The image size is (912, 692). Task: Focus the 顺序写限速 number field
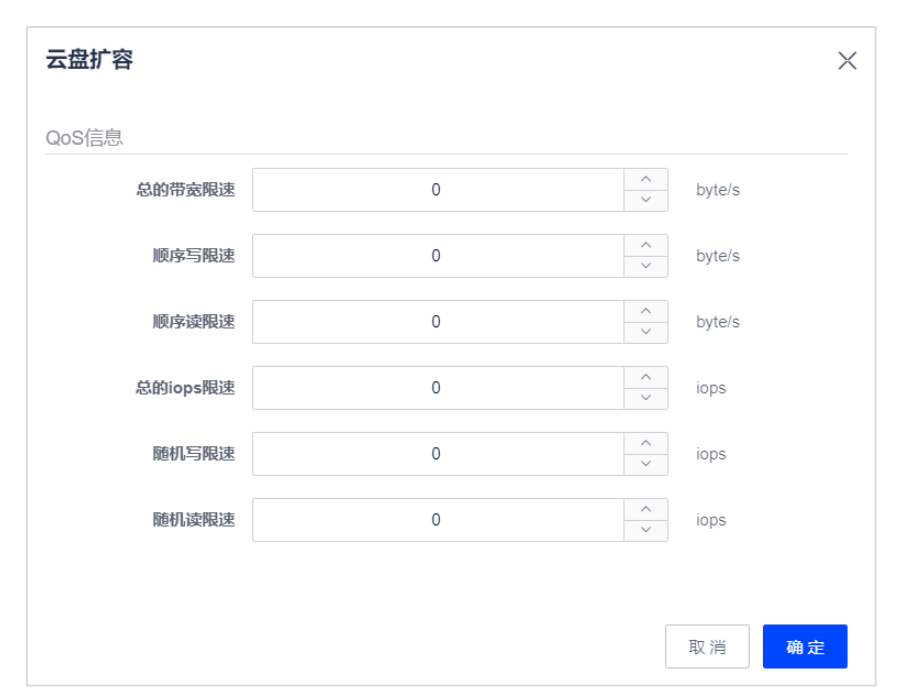pyautogui.click(x=438, y=256)
